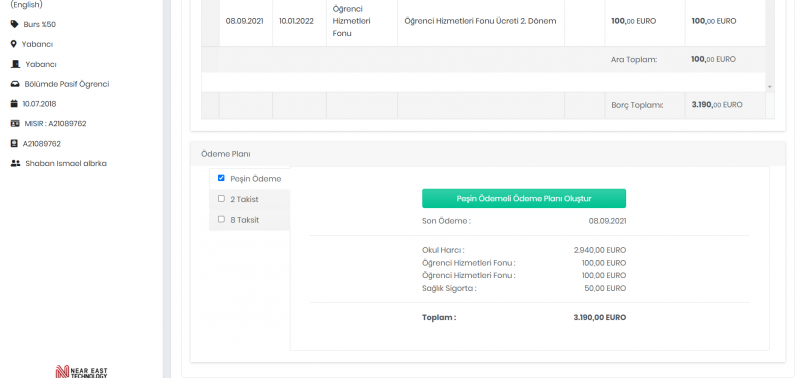Click the Near East Technology logo

click(82, 372)
